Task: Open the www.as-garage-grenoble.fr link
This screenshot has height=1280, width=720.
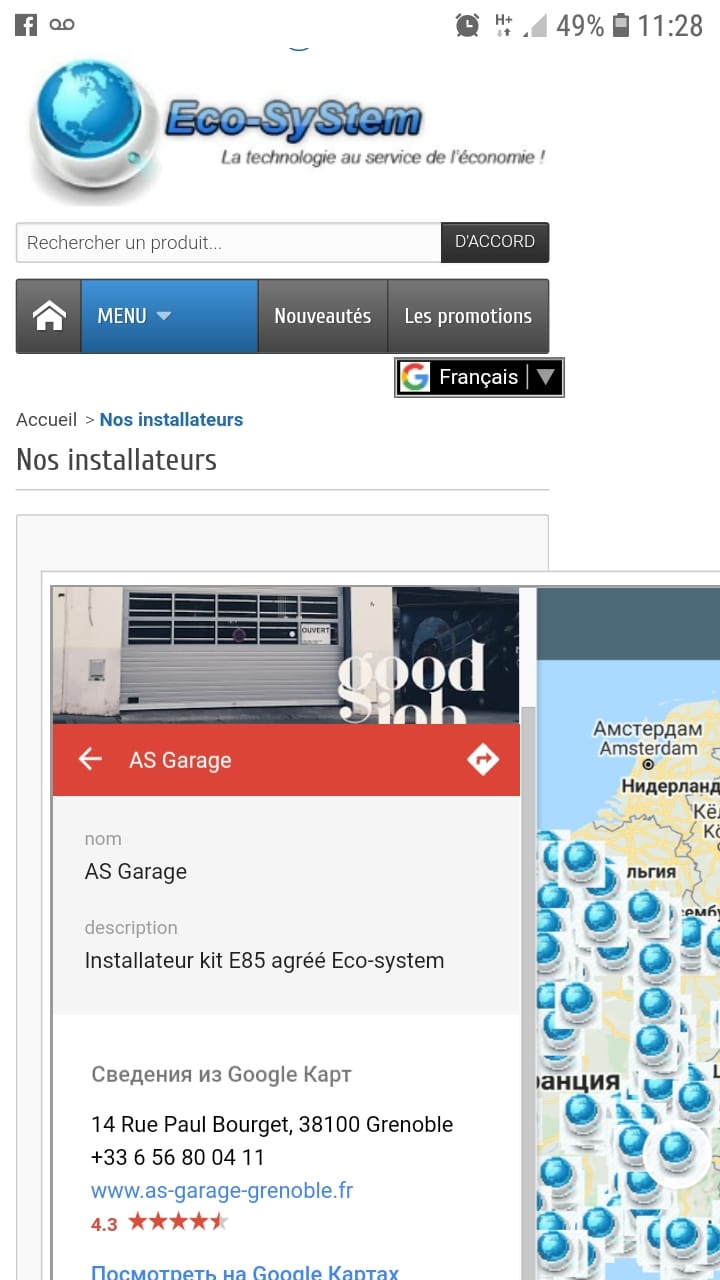Action: tap(222, 1190)
